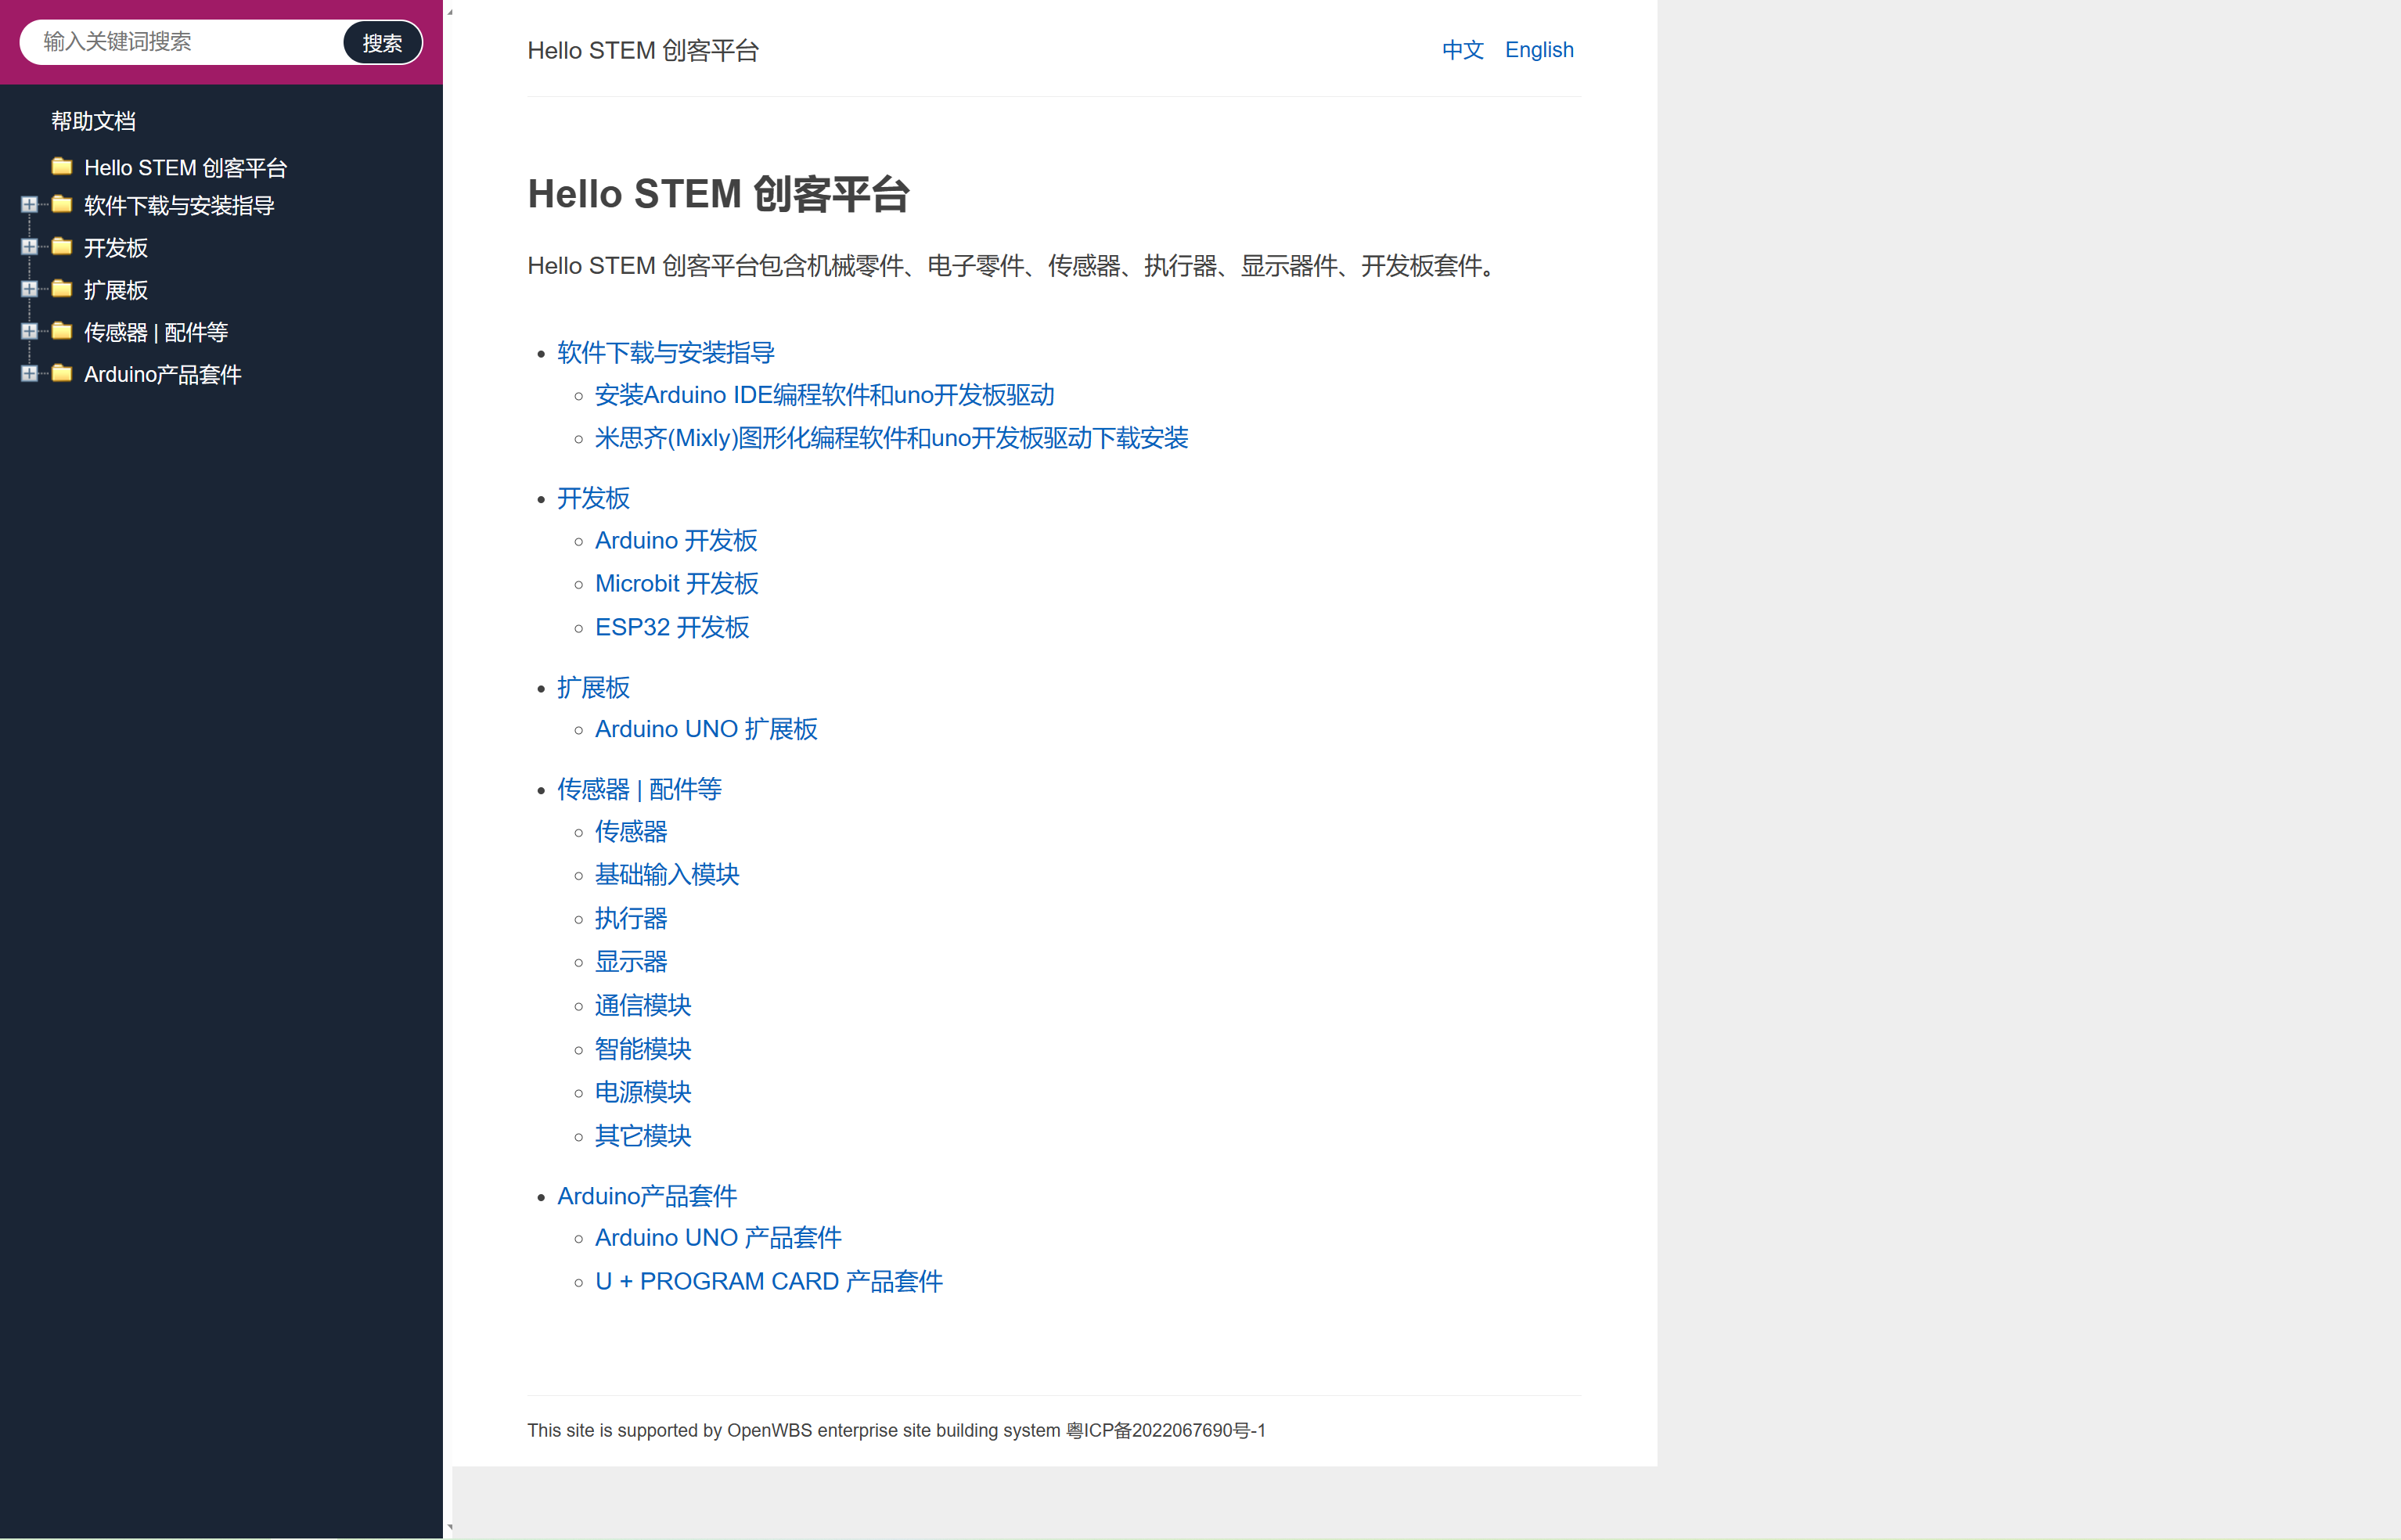Open Arduino UNO 产品套件 page

pyautogui.click(x=716, y=1239)
